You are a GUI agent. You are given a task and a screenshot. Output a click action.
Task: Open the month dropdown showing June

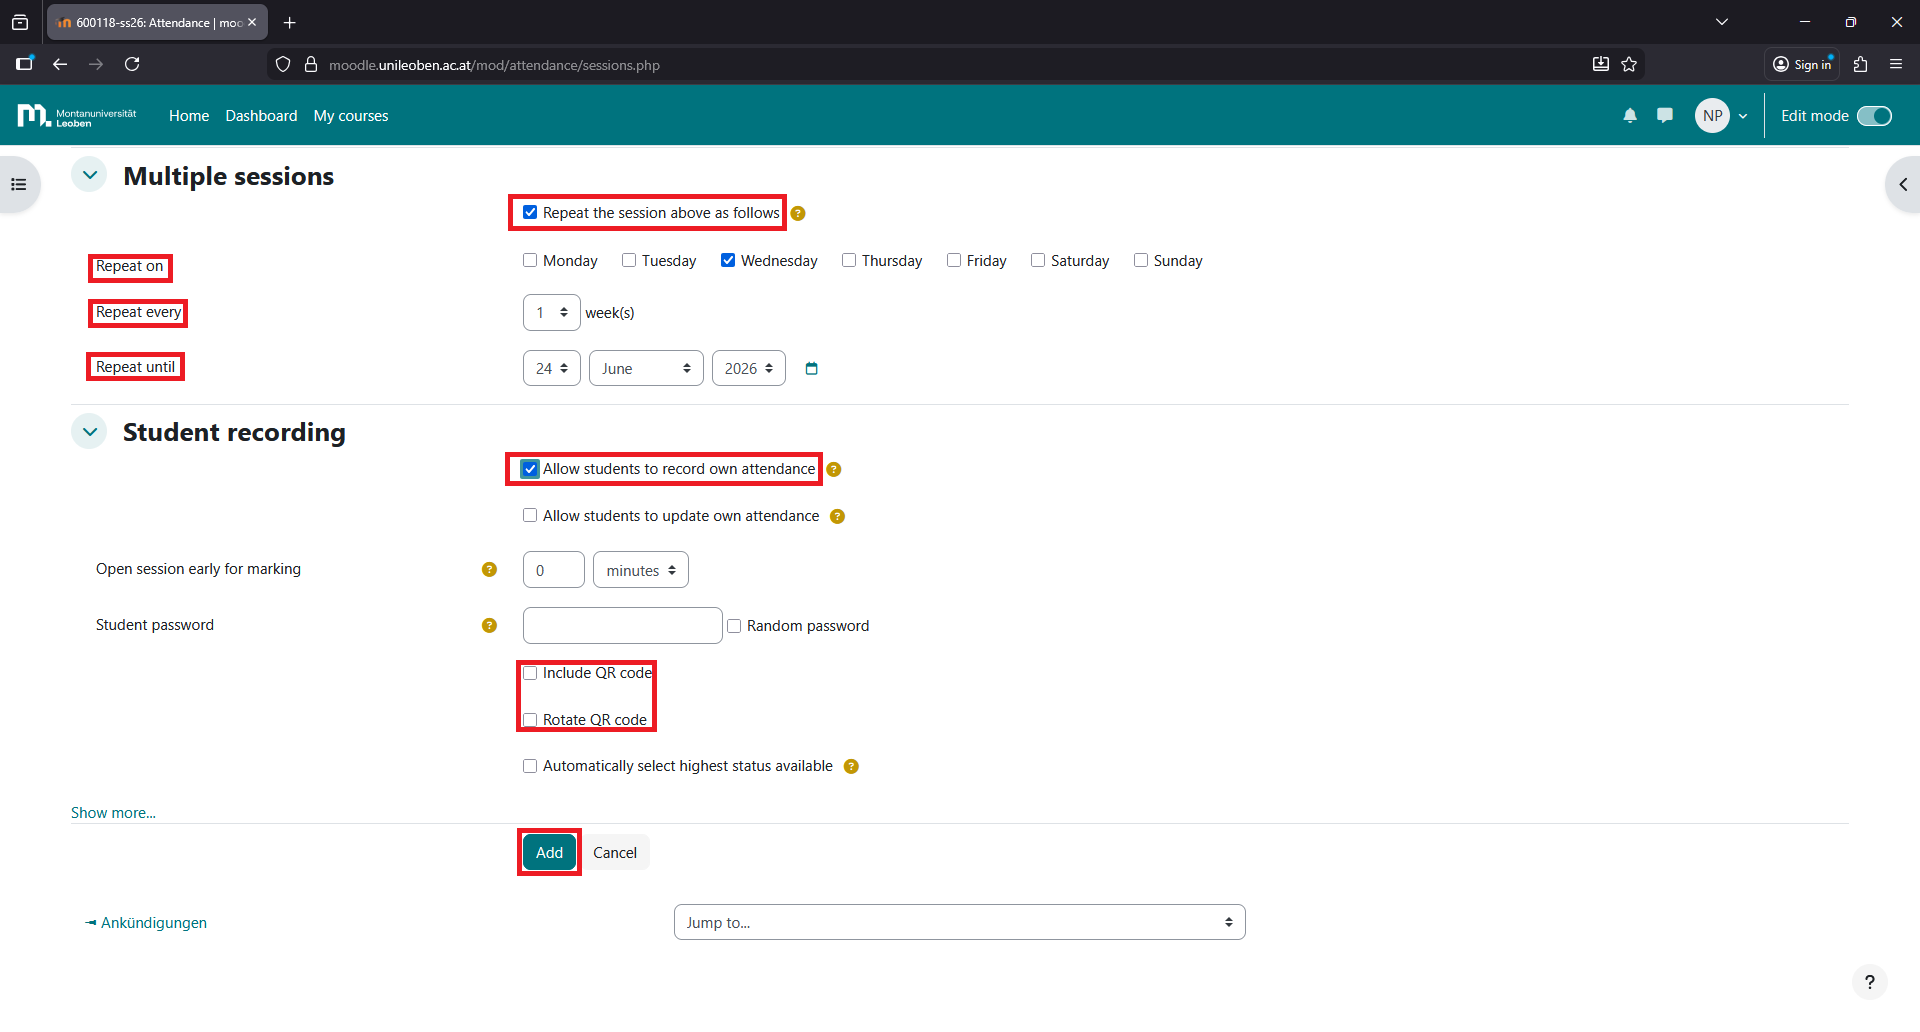click(646, 369)
